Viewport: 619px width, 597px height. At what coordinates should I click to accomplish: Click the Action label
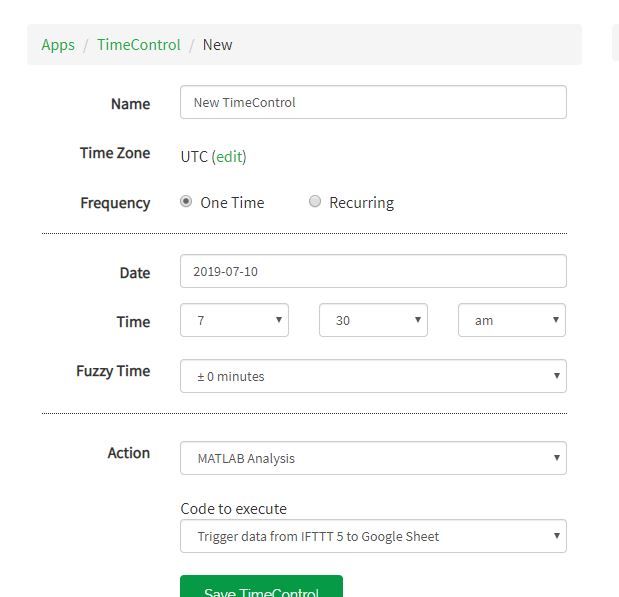point(129,453)
